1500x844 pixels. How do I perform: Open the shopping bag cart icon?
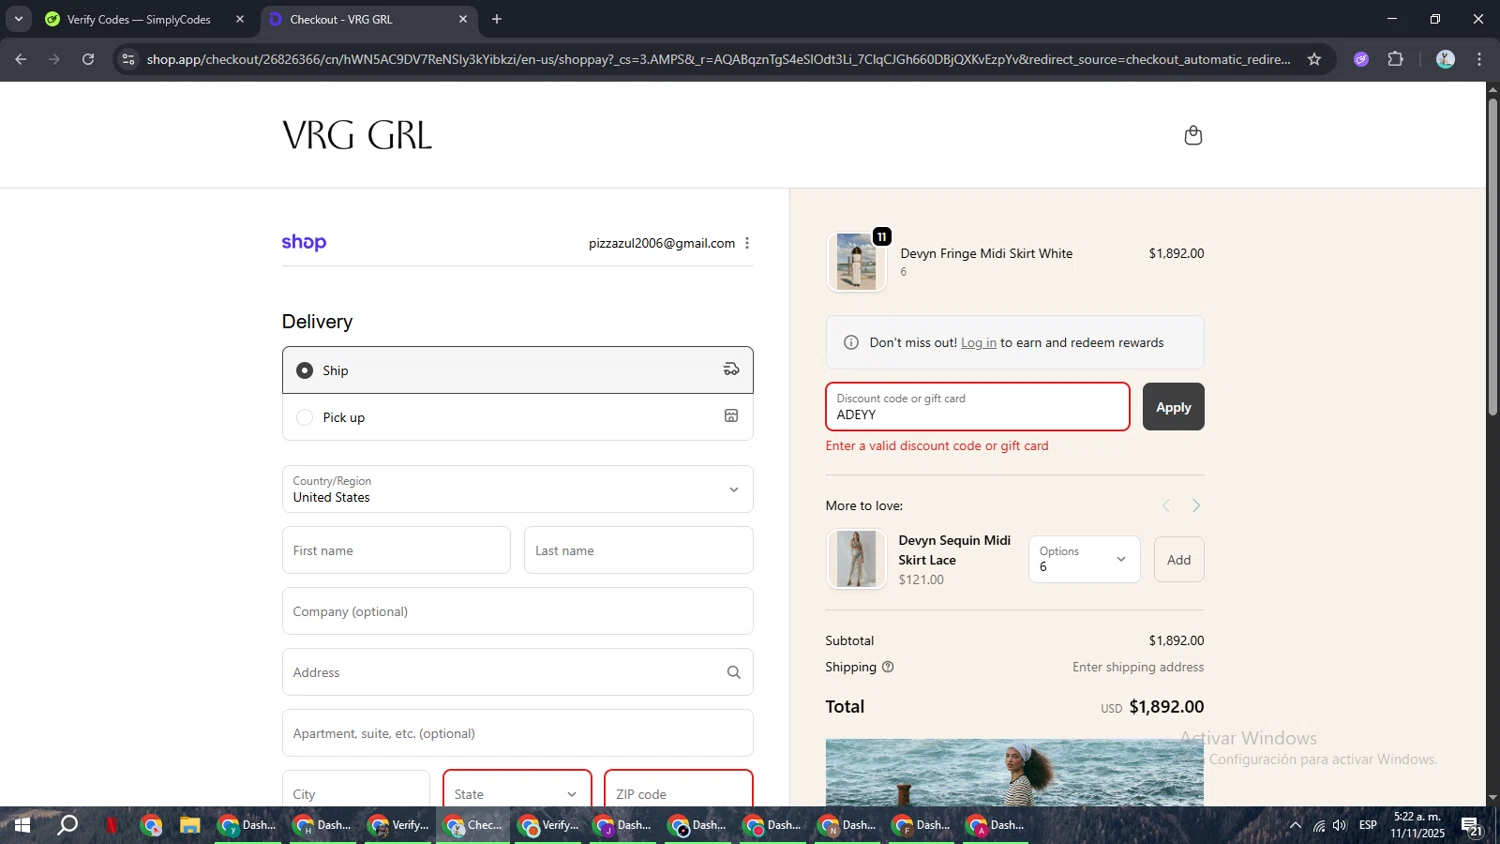[1193, 135]
